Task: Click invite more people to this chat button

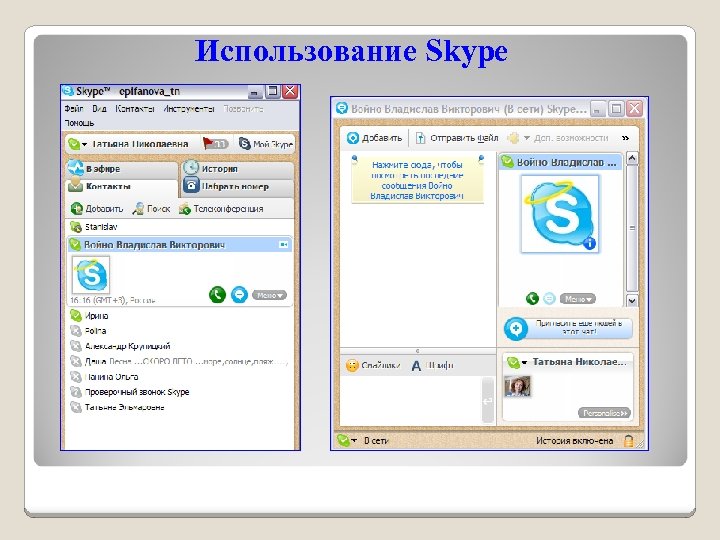Action: click(x=568, y=328)
